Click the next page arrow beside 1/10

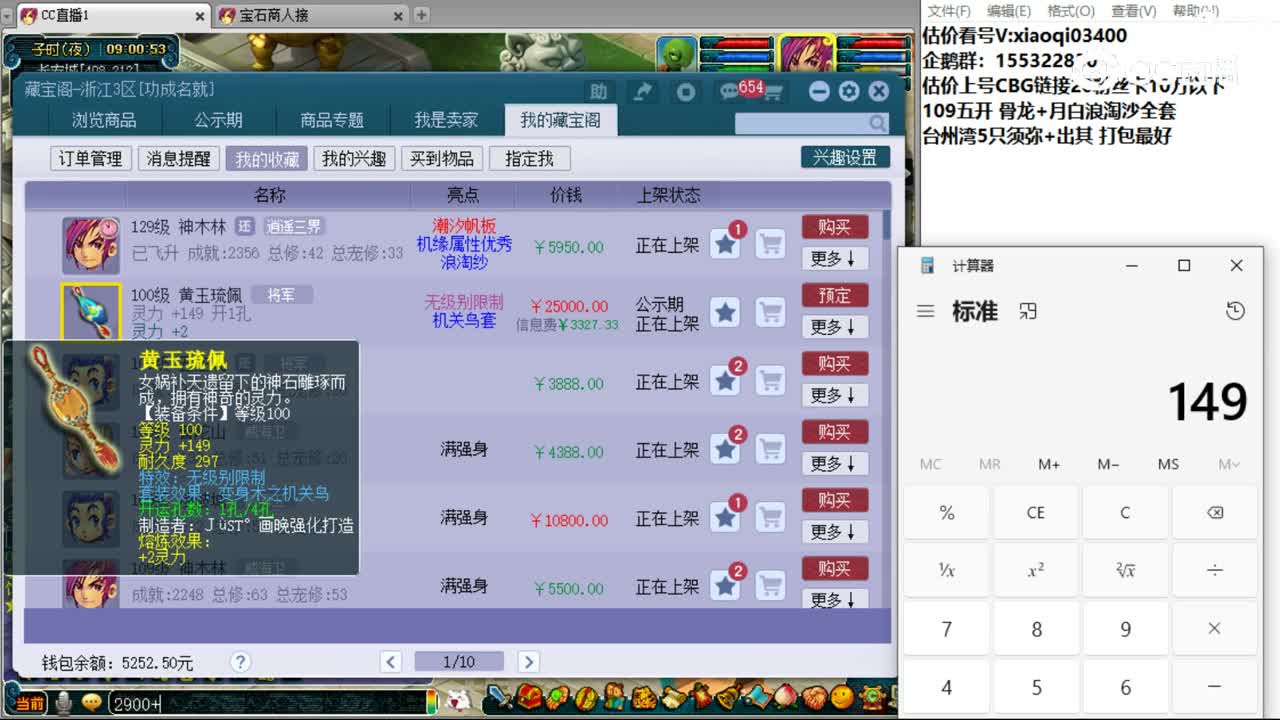[x=528, y=661]
